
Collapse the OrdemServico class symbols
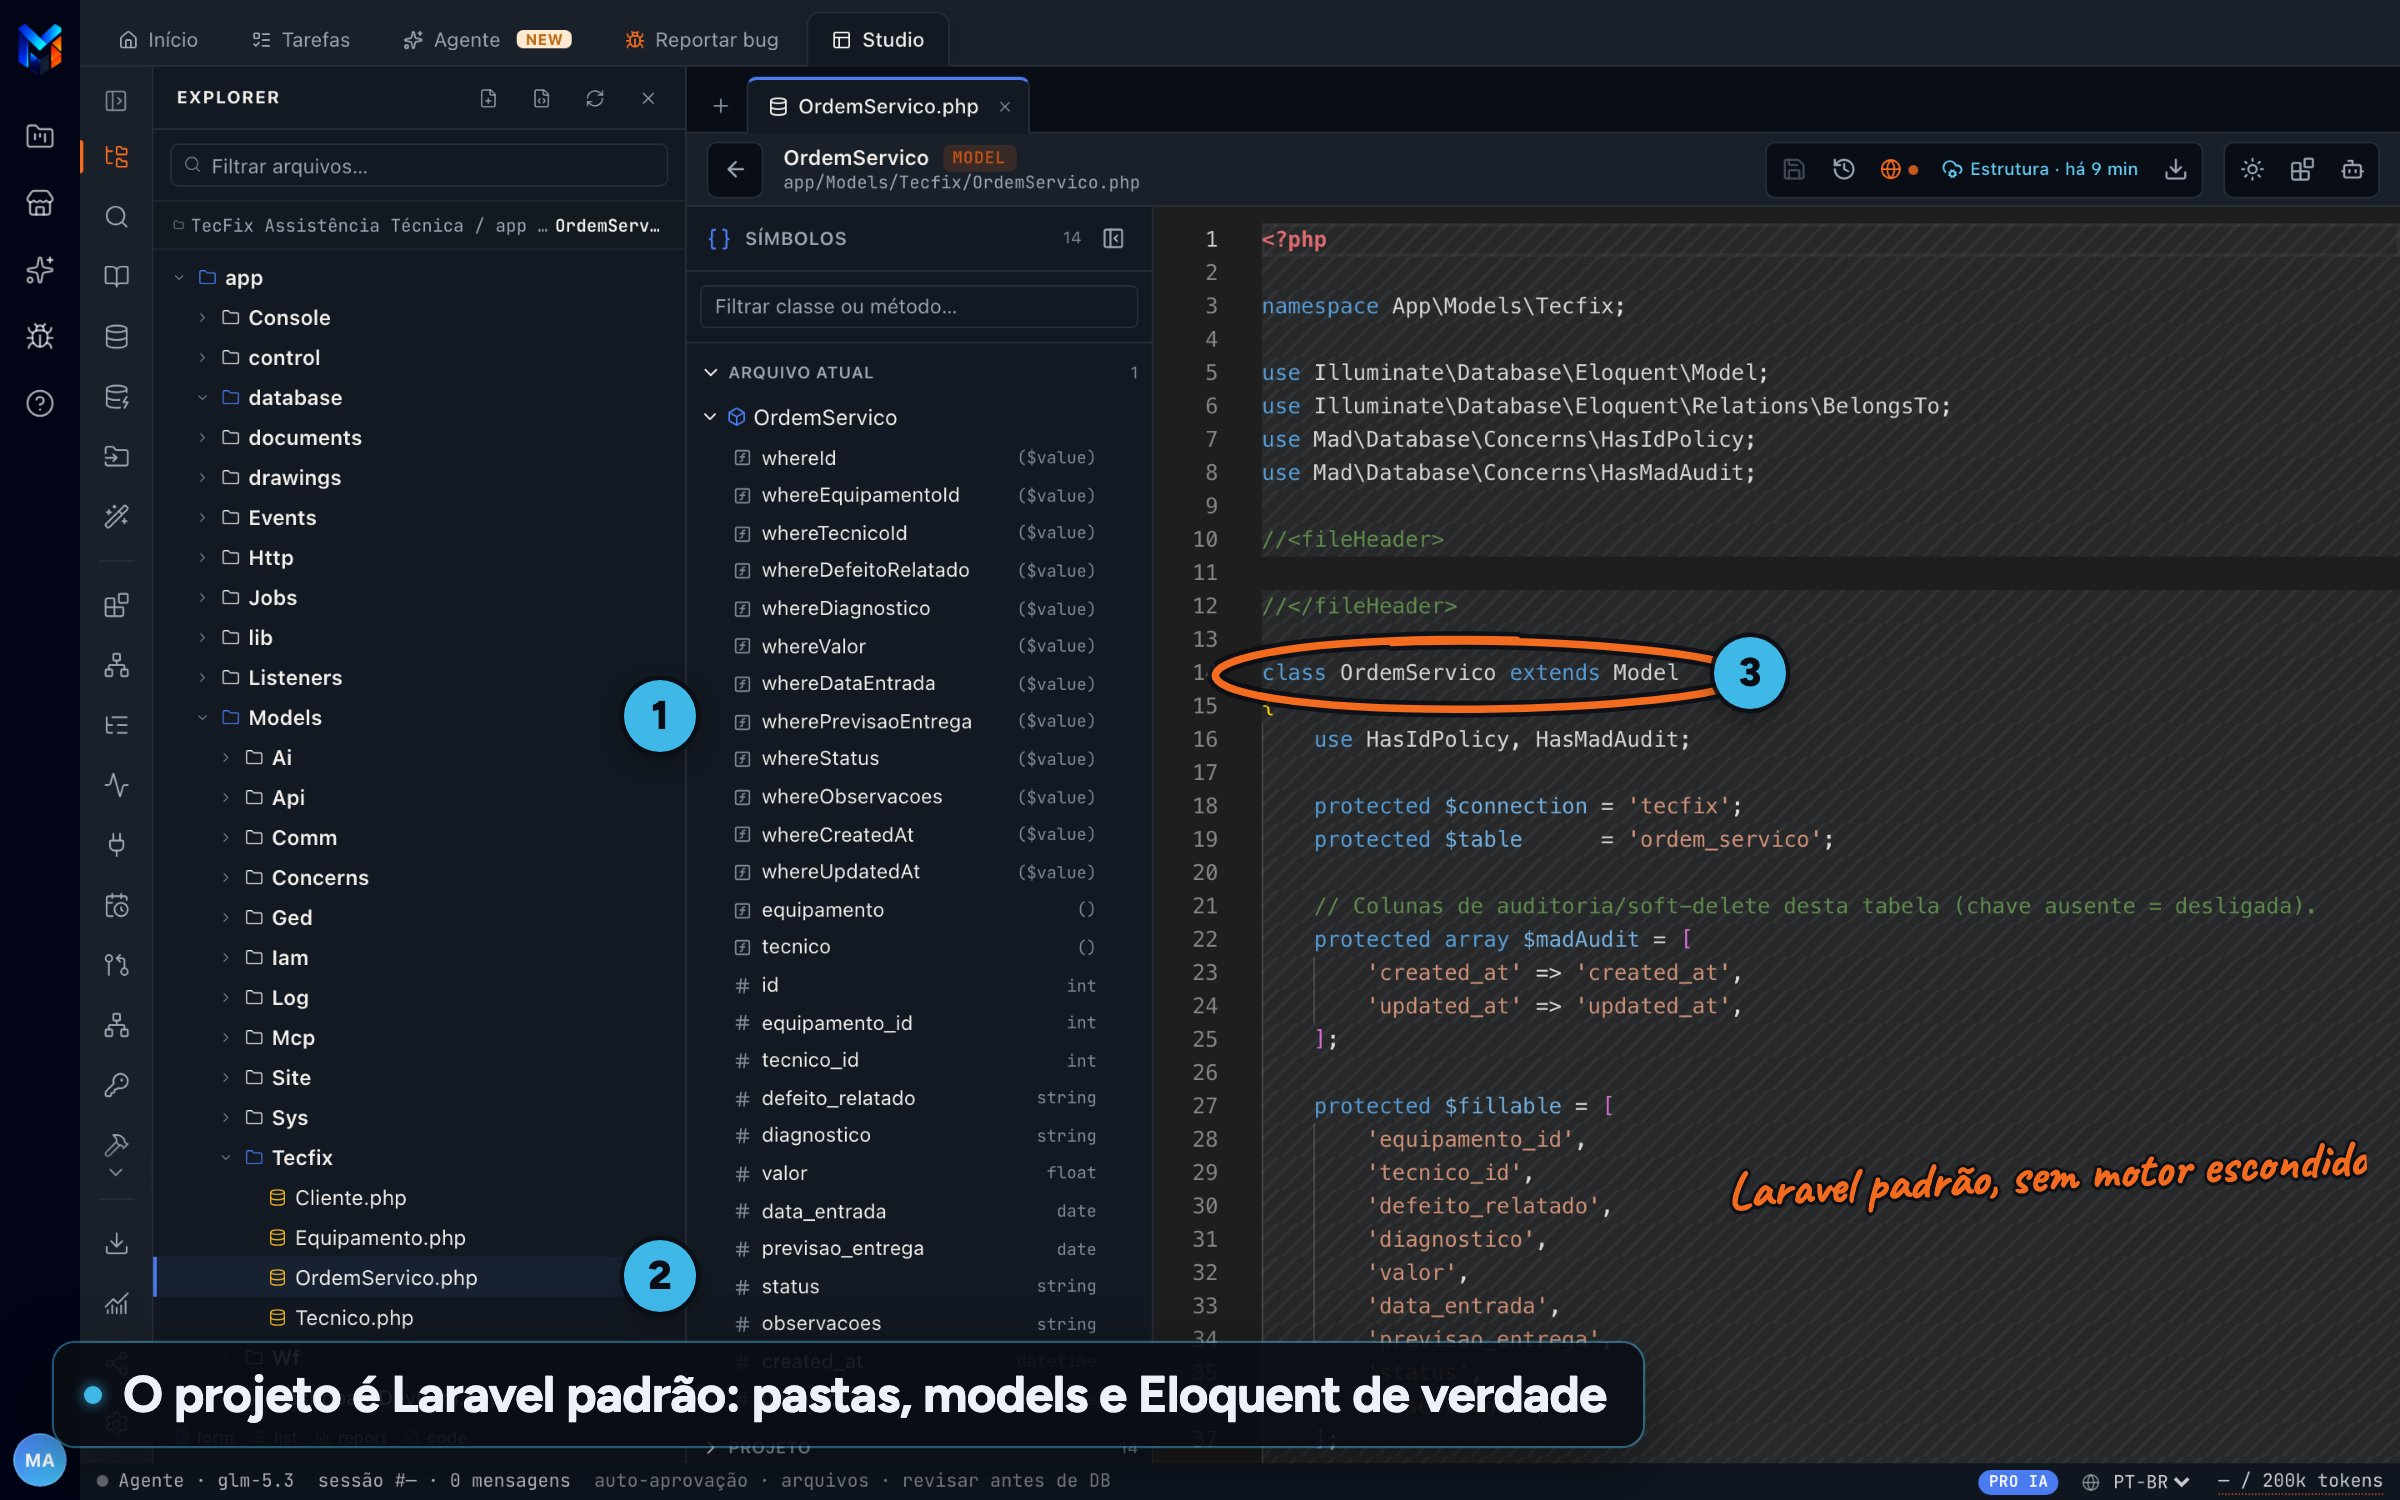pos(710,417)
